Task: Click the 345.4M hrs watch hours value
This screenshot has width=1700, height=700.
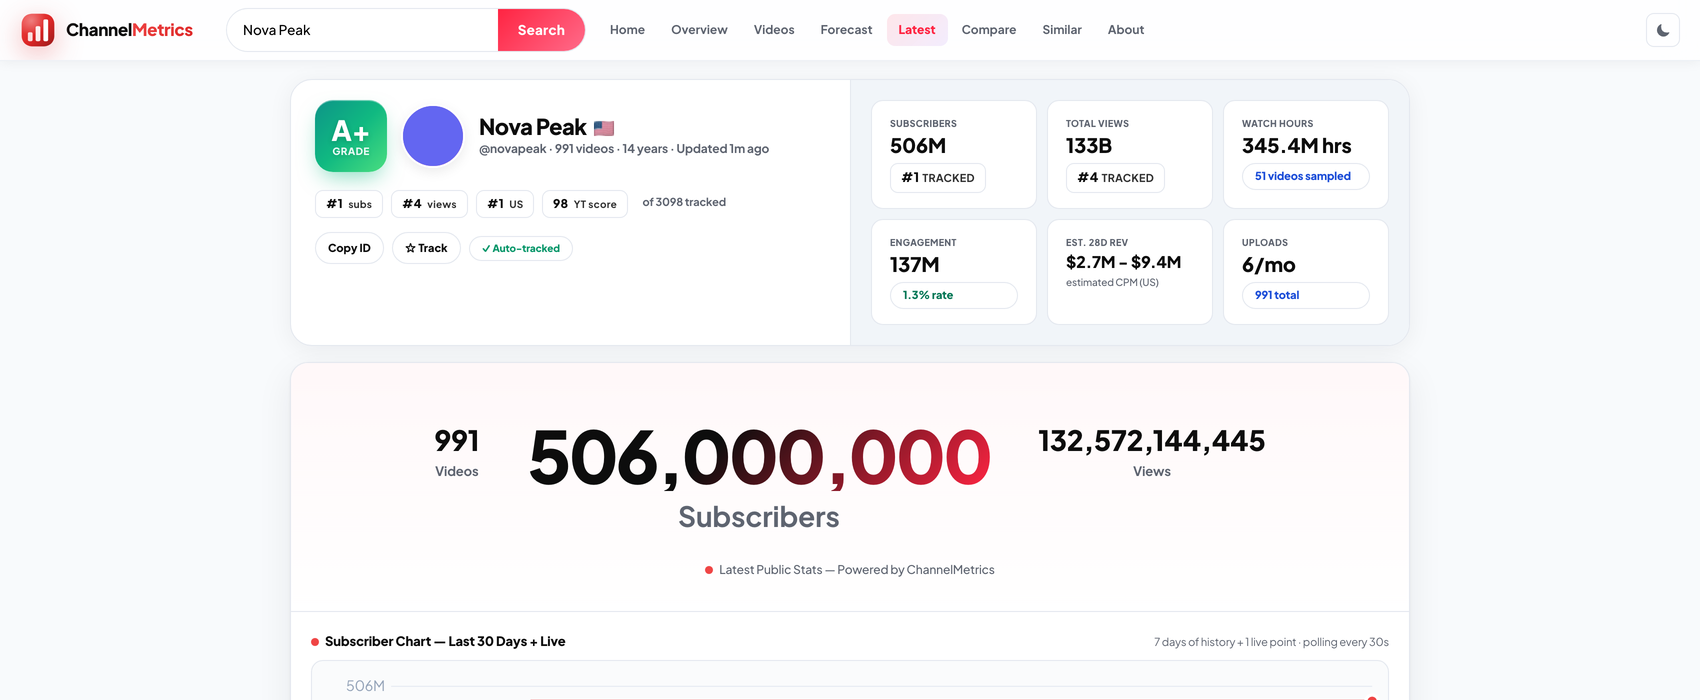Action: tap(1296, 146)
